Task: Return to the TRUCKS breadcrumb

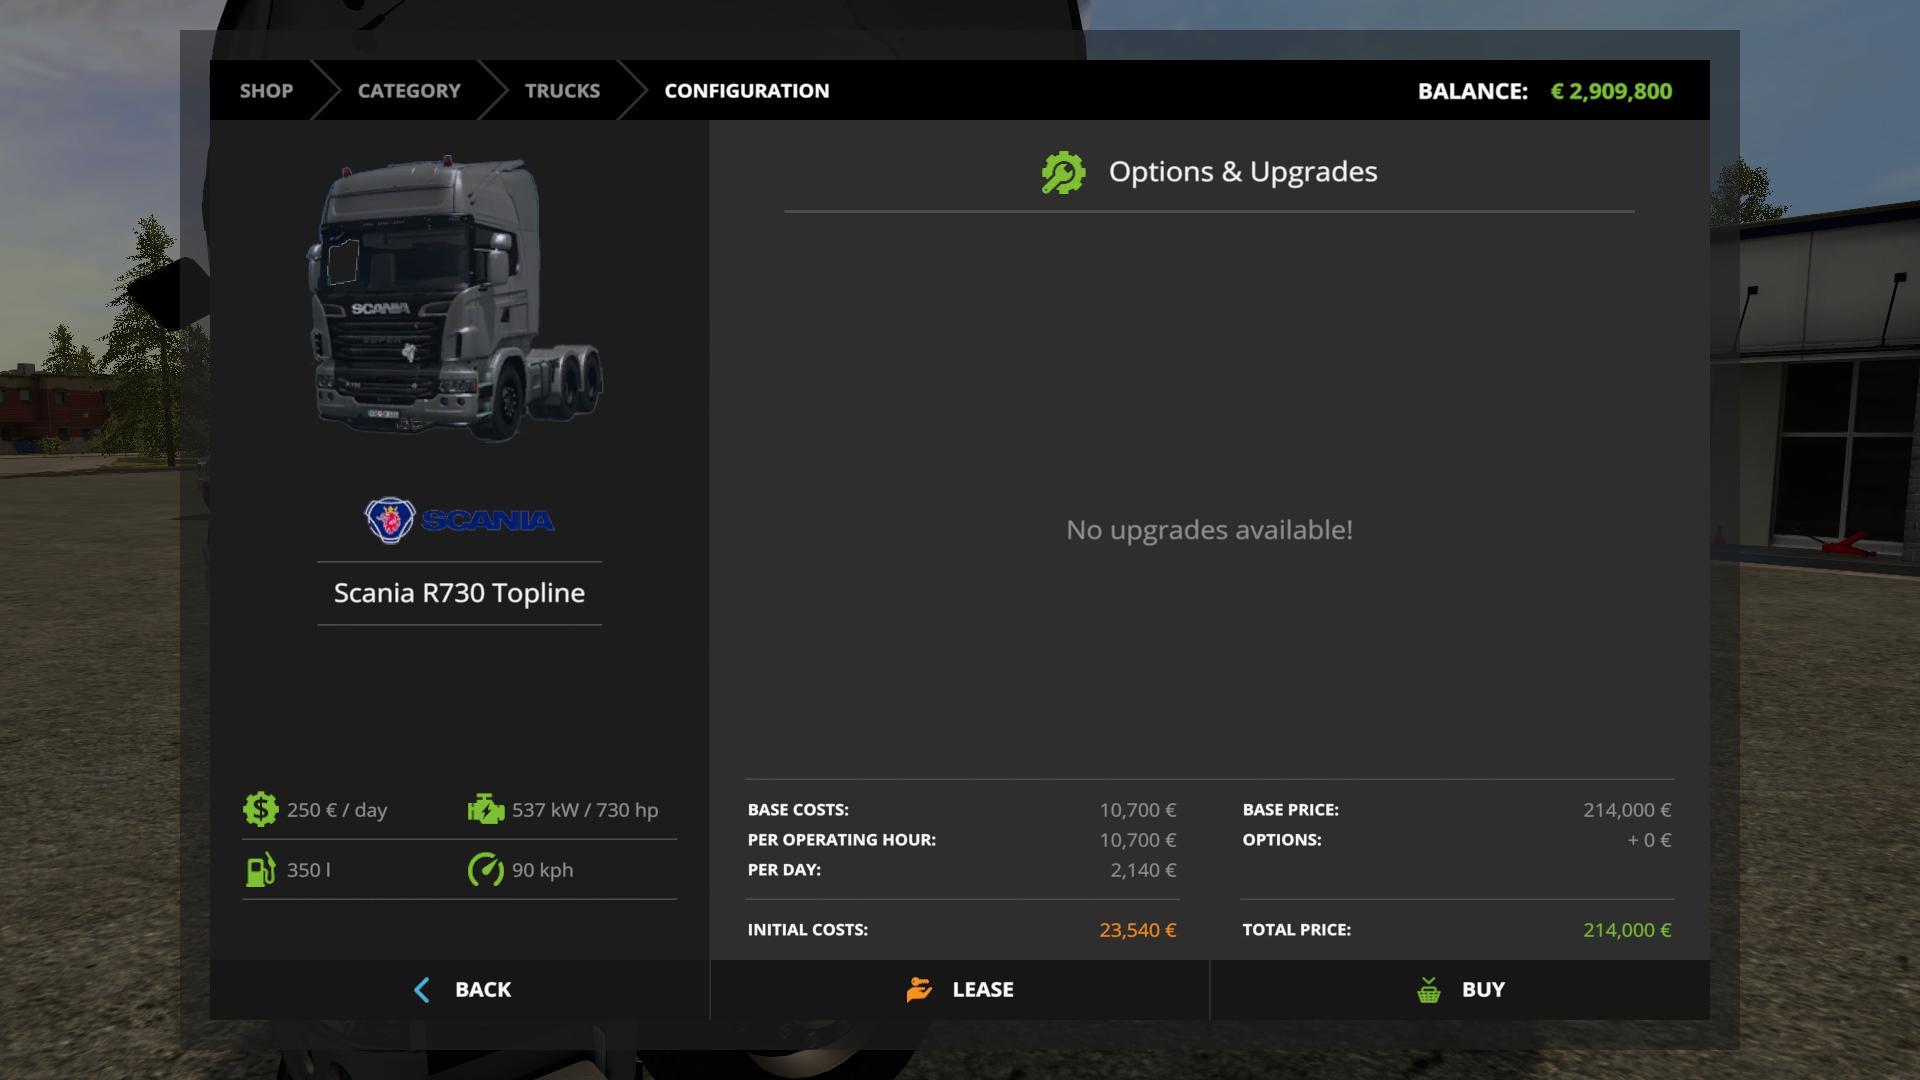Action: (x=562, y=91)
